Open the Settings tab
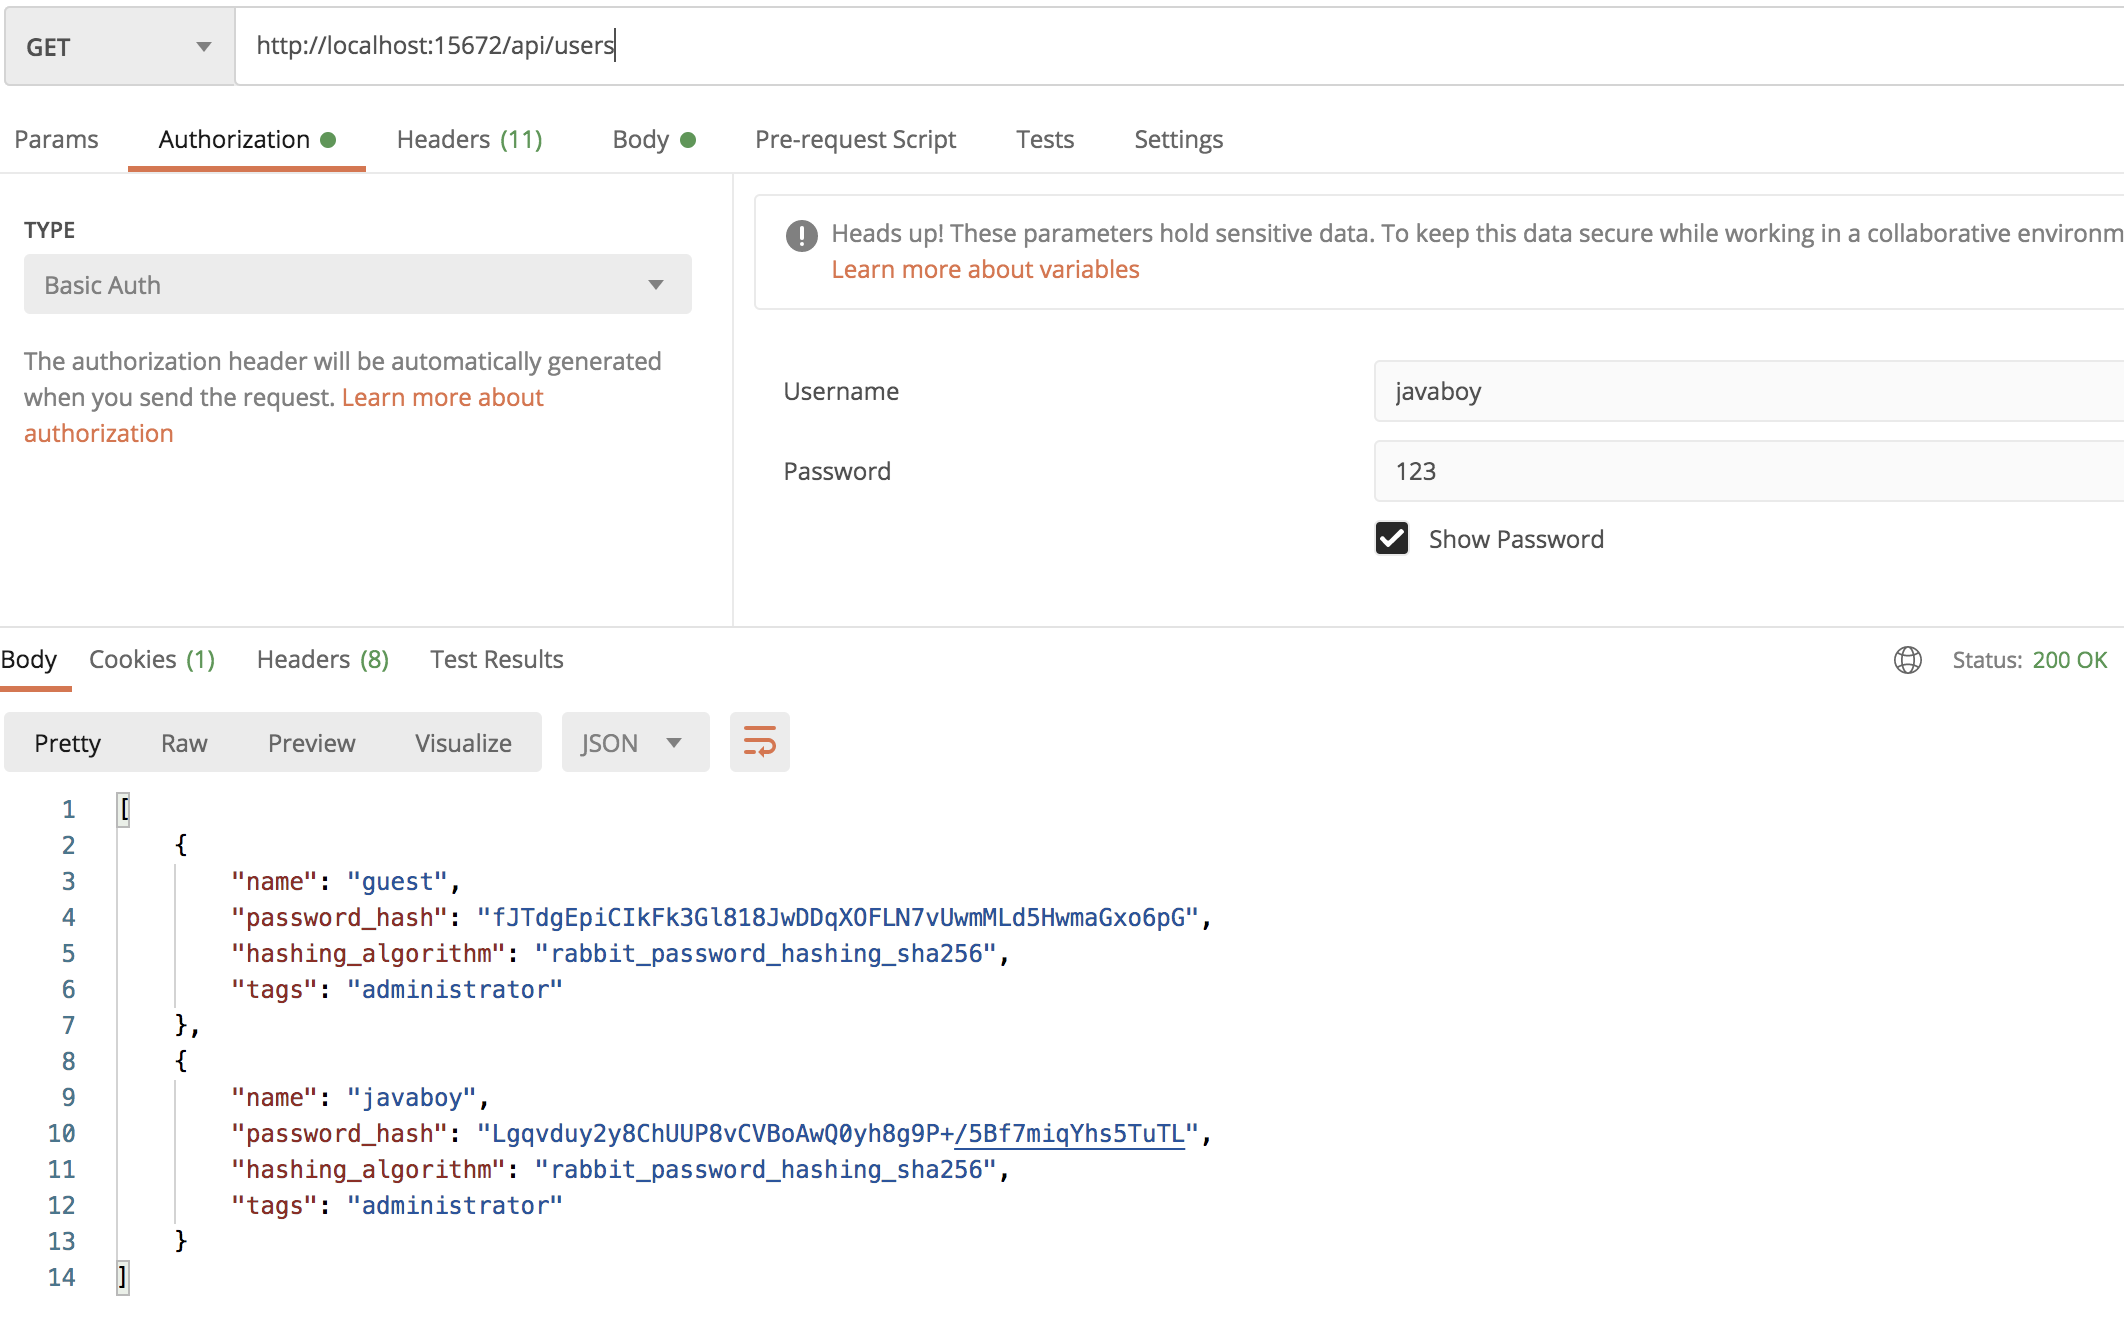The height and width of the screenshot is (1324, 2124). click(1178, 139)
